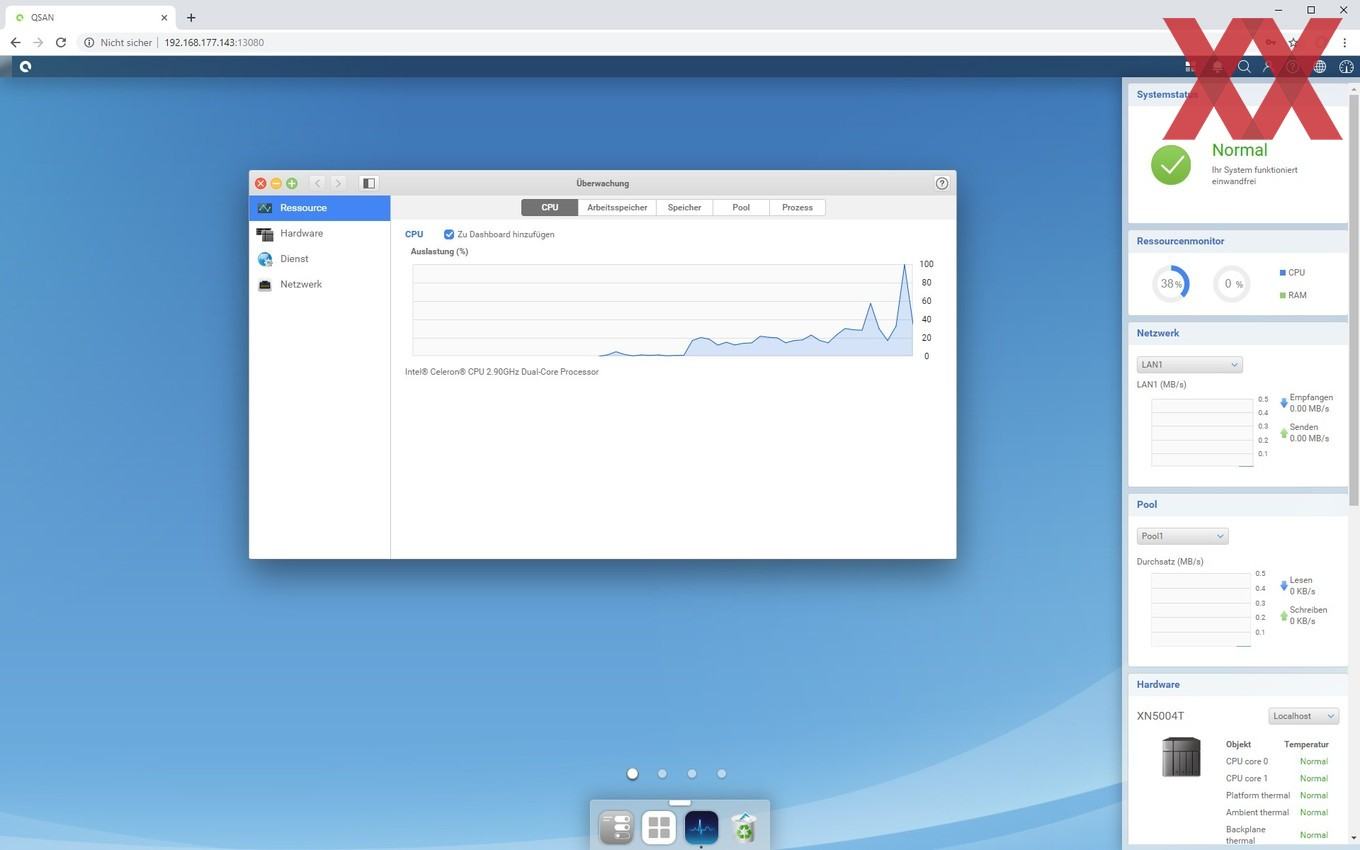Viewport: 1360px width, 850px height.
Task: Select the CPU tab
Action: (549, 207)
